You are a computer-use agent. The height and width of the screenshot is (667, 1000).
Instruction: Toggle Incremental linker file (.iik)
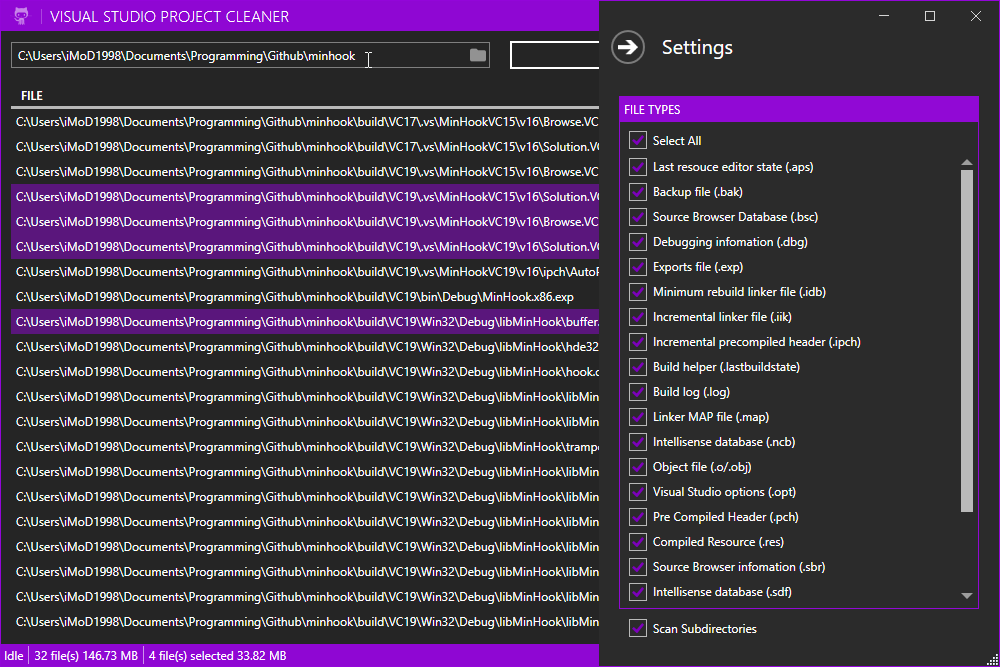click(x=638, y=316)
